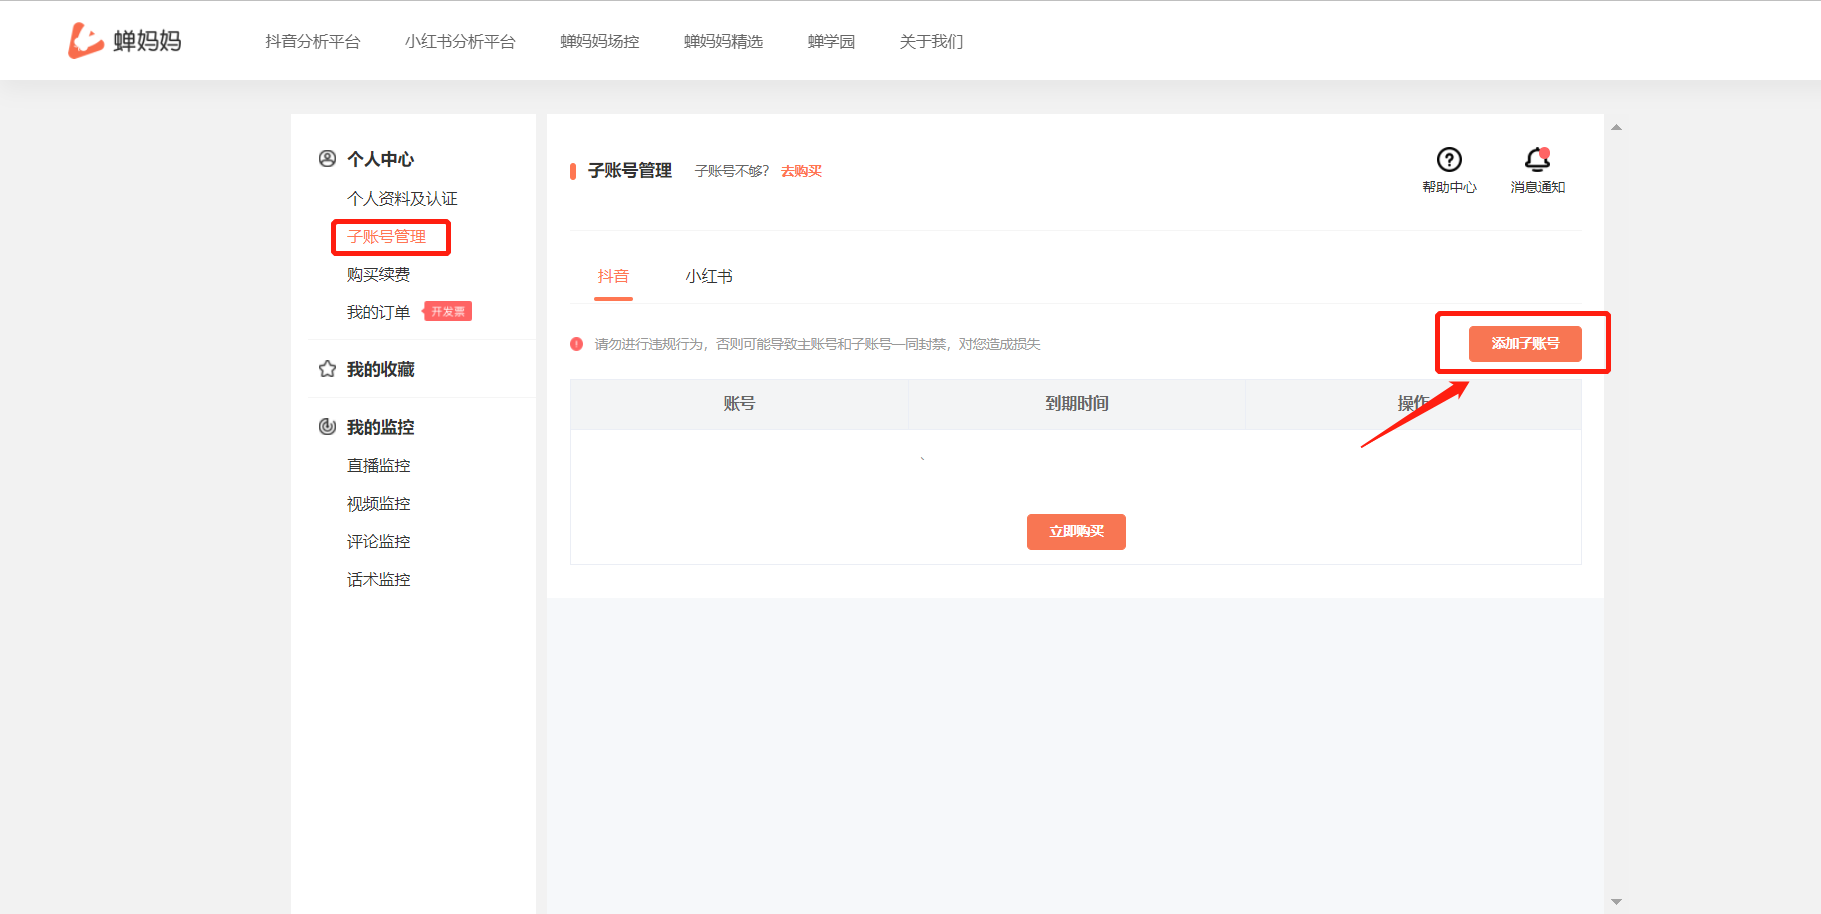The height and width of the screenshot is (914, 1821).
Task: Click the 消息通知 label
Action: [x=1538, y=187]
